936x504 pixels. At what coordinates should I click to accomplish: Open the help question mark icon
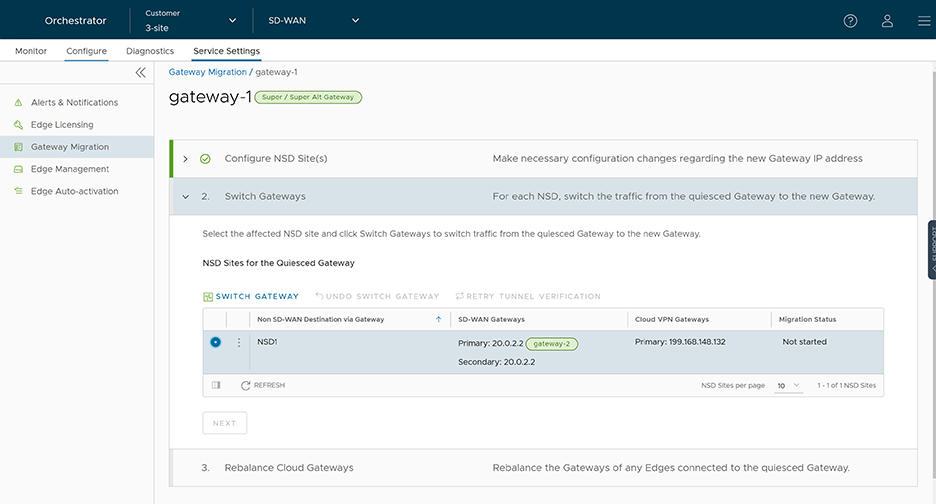click(x=850, y=20)
